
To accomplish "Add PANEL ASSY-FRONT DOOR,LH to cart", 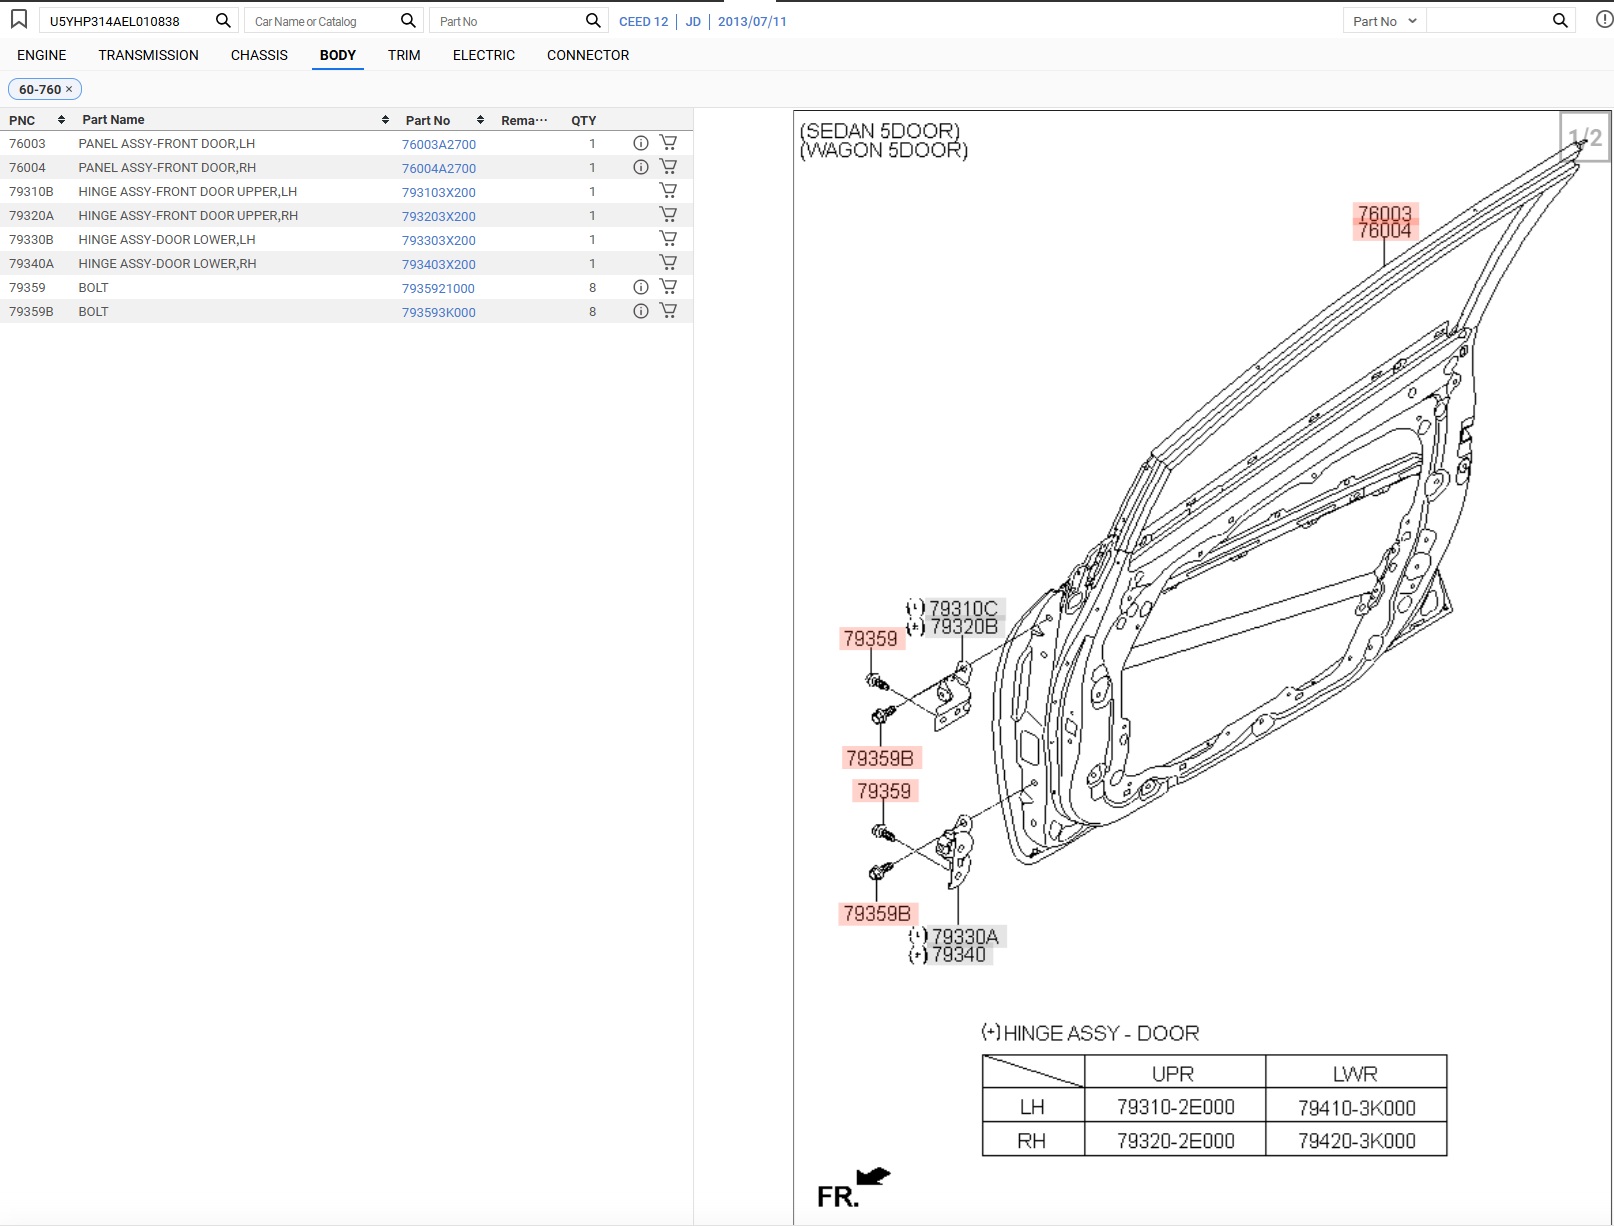I will 668,143.
